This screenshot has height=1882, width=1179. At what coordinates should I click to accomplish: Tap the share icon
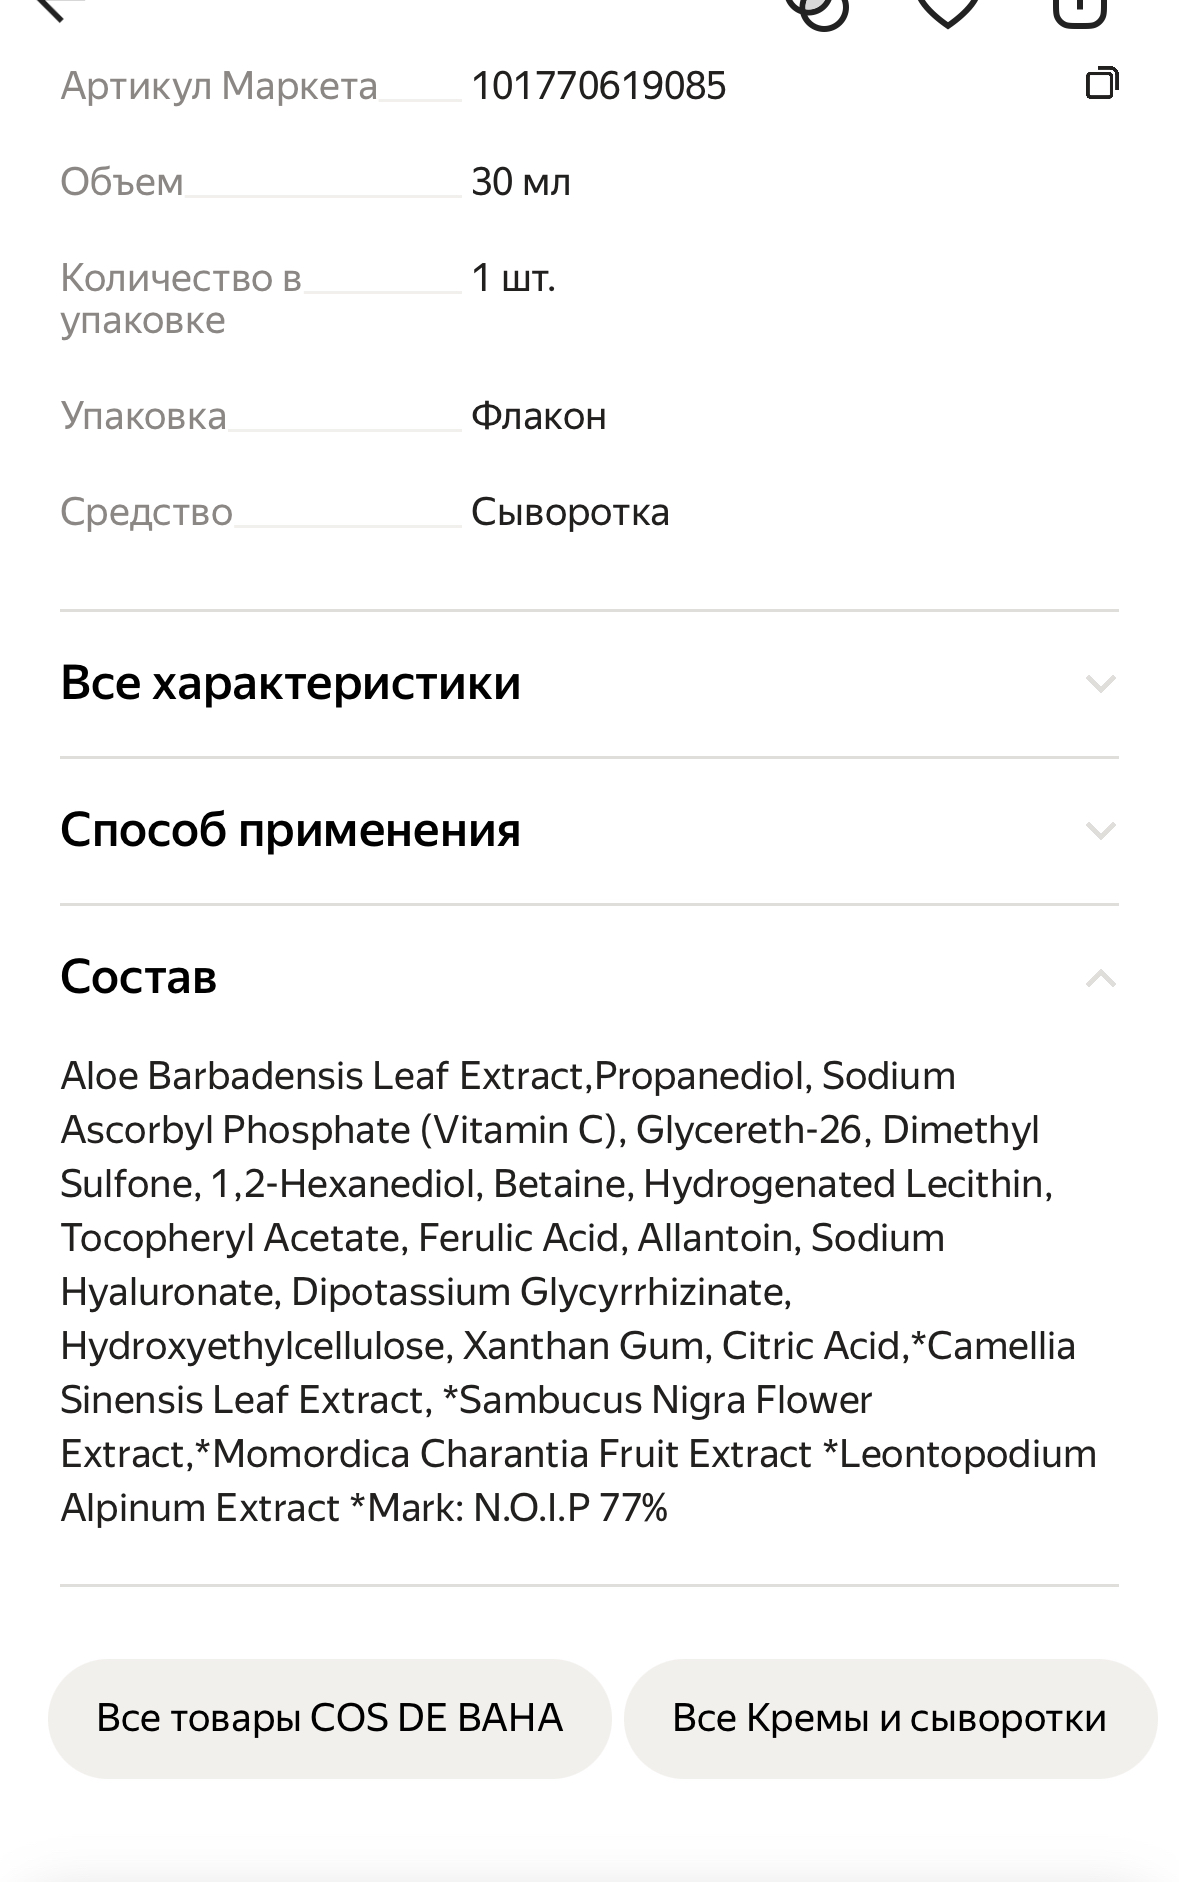coord(1080,10)
